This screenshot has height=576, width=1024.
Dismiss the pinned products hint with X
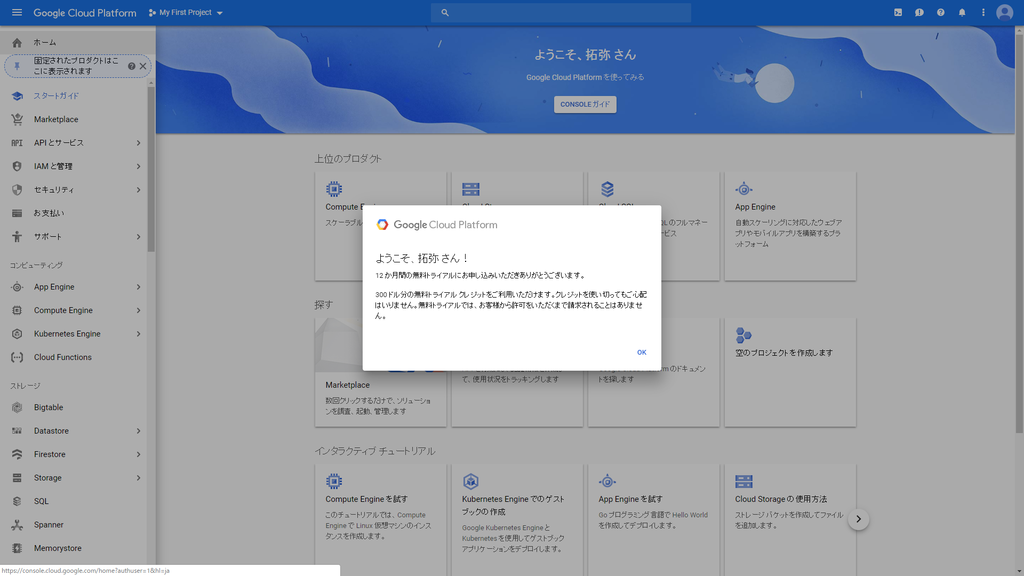click(143, 66)
